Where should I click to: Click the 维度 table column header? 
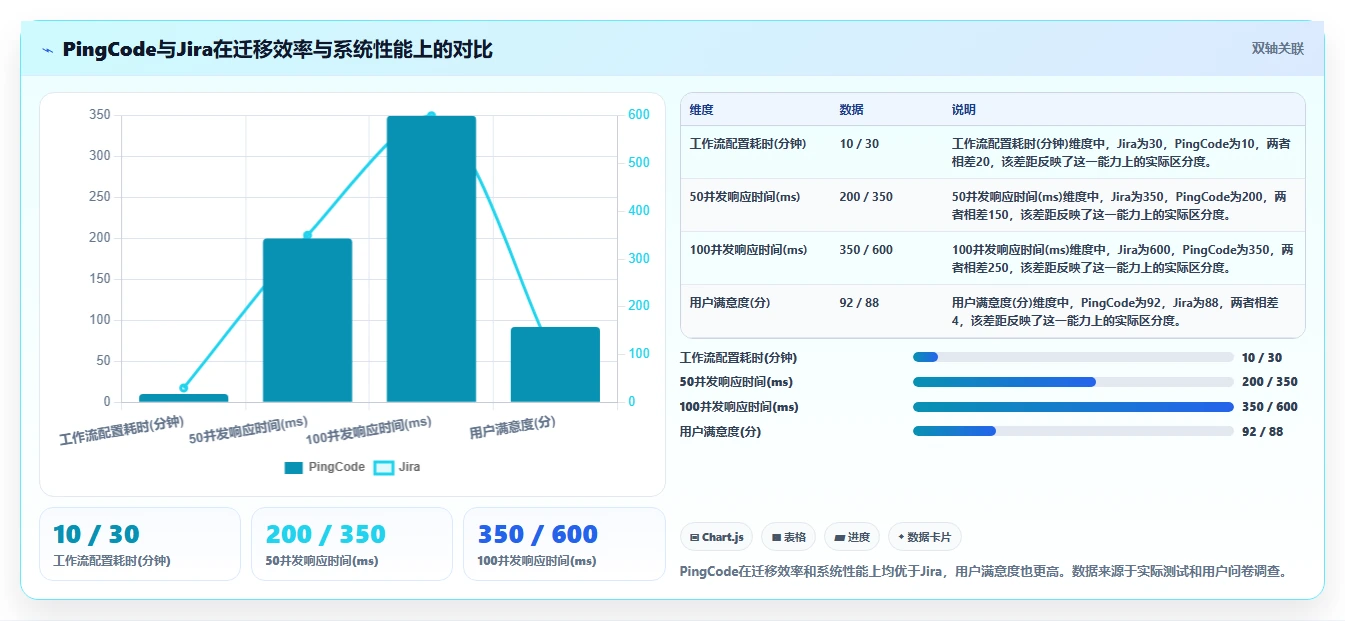click(x=702, y=110)
